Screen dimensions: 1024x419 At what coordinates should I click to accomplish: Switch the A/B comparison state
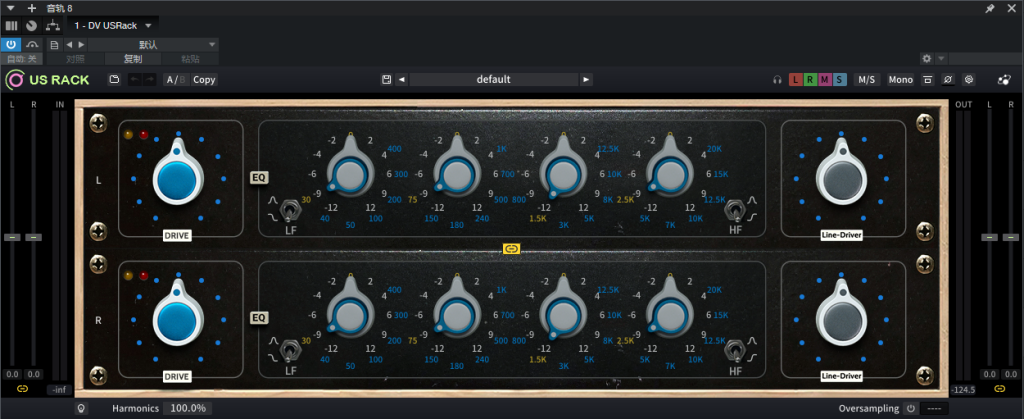pyautogui.click(x=176, y=80)
